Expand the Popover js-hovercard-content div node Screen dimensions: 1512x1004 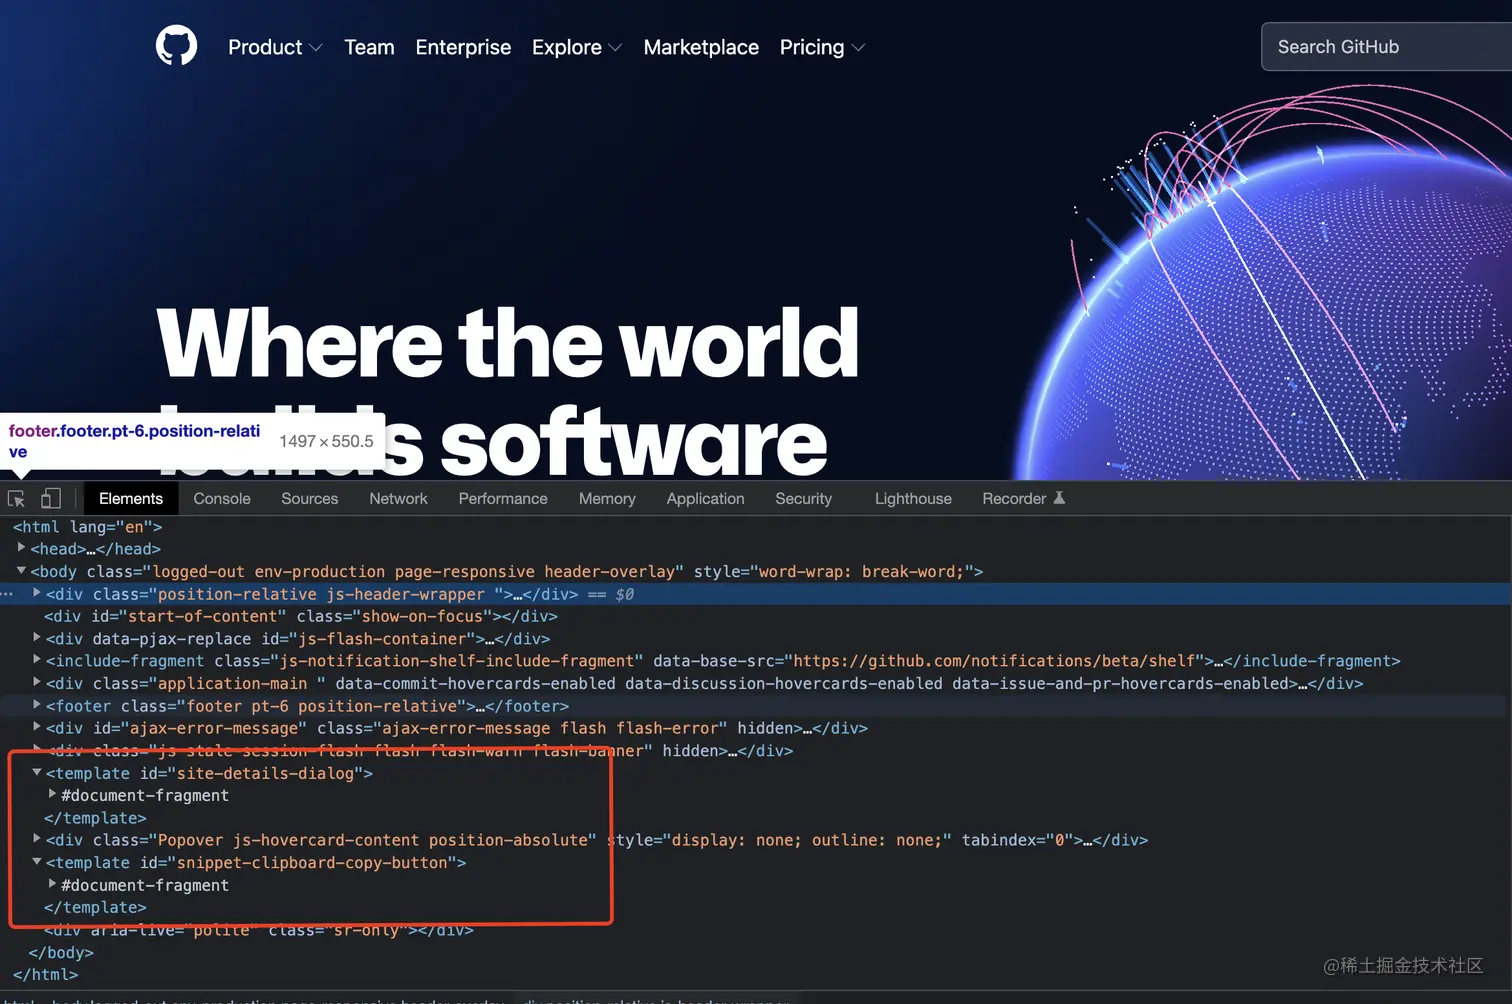(x=37, y=839)
